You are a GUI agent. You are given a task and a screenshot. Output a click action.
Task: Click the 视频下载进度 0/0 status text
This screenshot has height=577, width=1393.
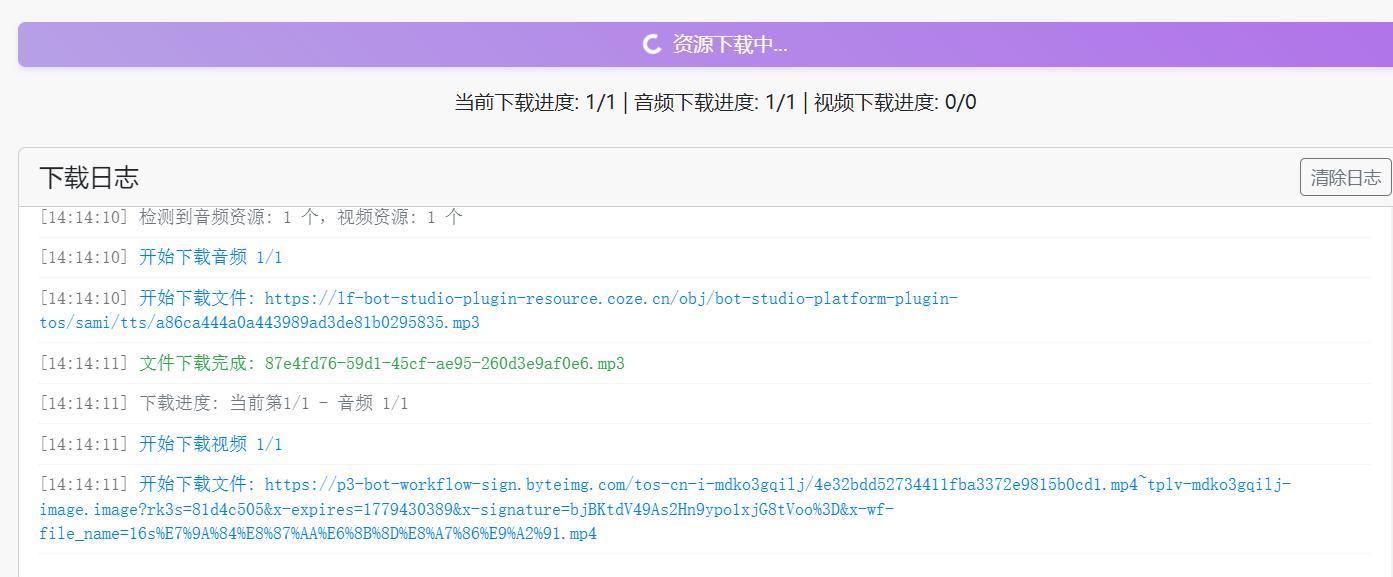tap(895, 102)
